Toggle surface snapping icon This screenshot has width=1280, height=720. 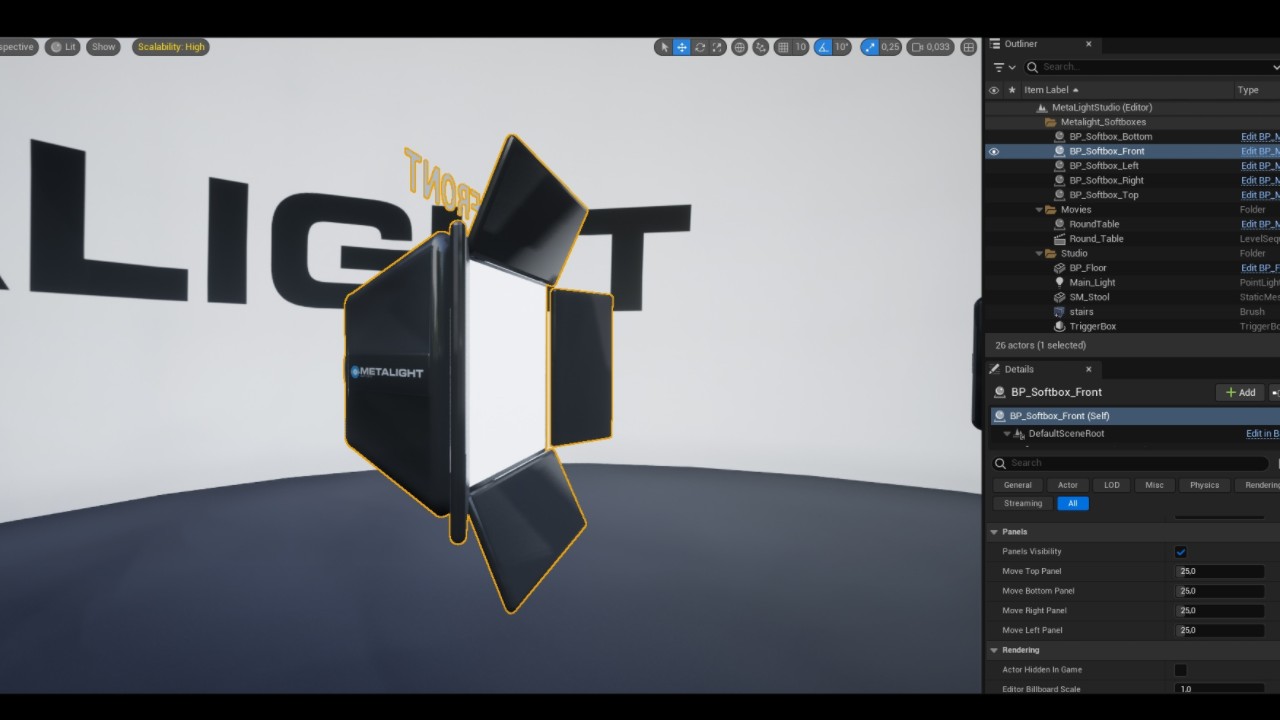pos(760,47)
